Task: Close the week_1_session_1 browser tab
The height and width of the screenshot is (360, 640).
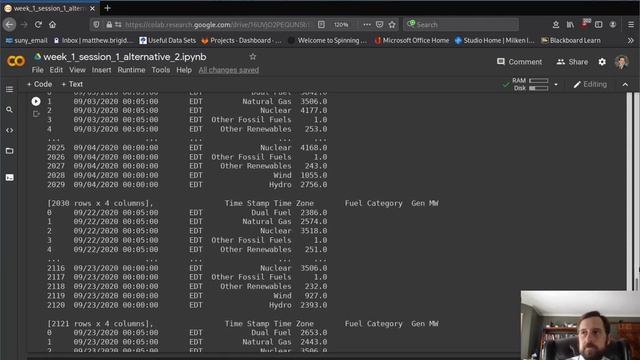Action: [x=93, y=8]
